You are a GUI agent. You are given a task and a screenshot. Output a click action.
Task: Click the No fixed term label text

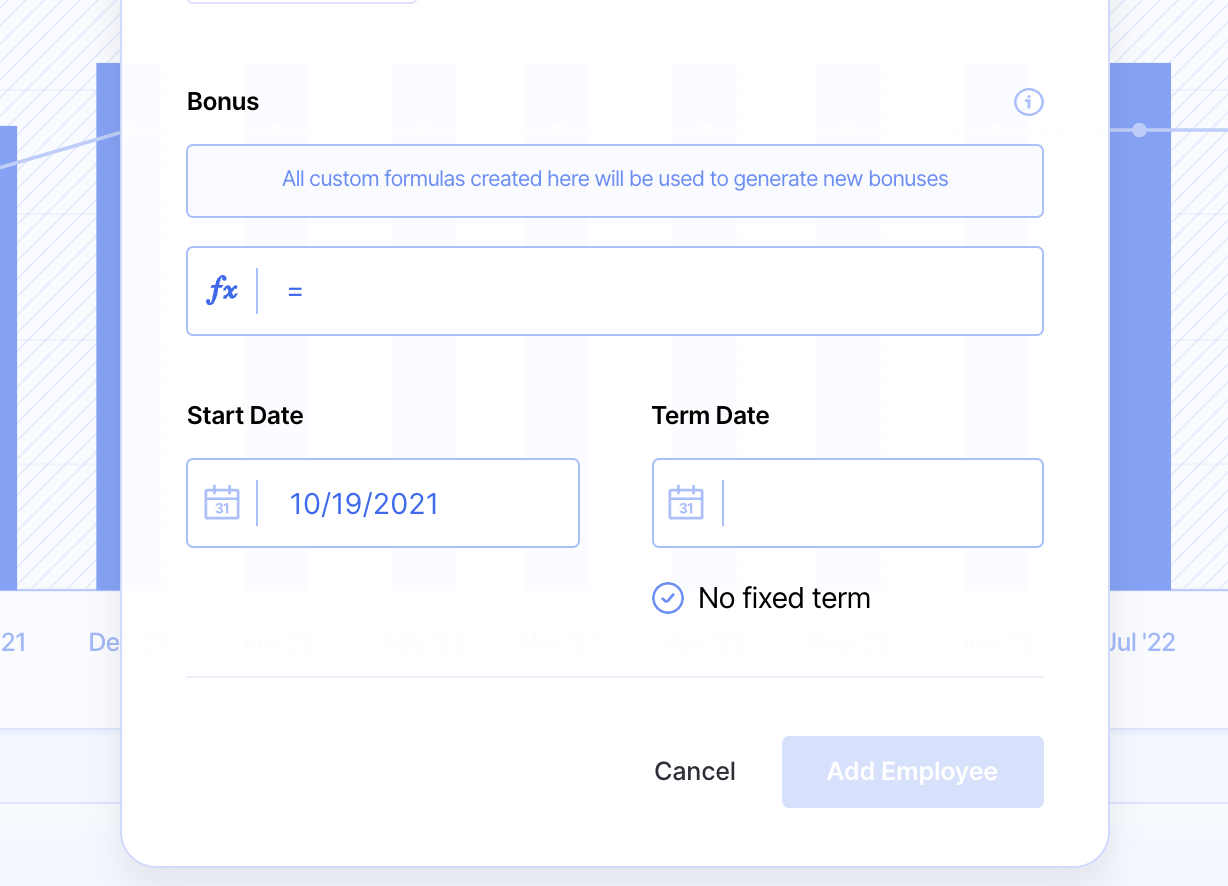(784, 598)
